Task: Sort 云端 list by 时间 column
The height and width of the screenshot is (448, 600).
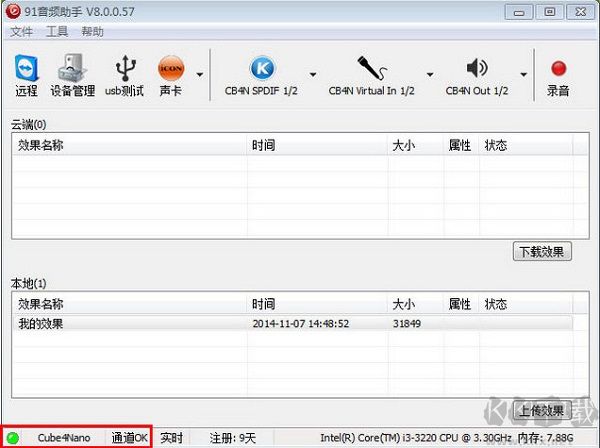Action: pos(317,145)
